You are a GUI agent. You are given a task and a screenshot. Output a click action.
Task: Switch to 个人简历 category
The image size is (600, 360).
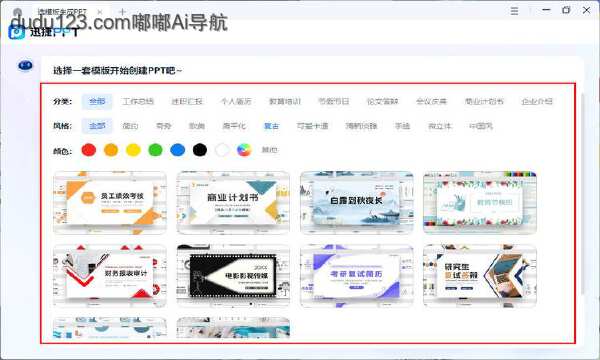(236, 101)
